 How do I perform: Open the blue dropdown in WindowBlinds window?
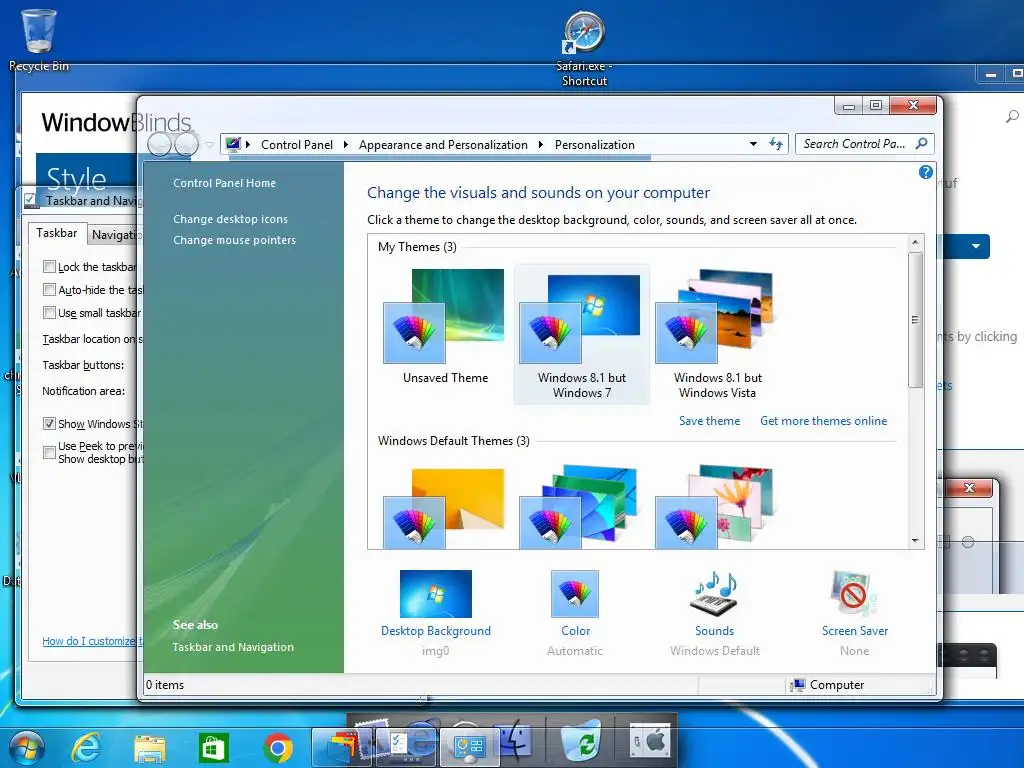coord(975,246)
